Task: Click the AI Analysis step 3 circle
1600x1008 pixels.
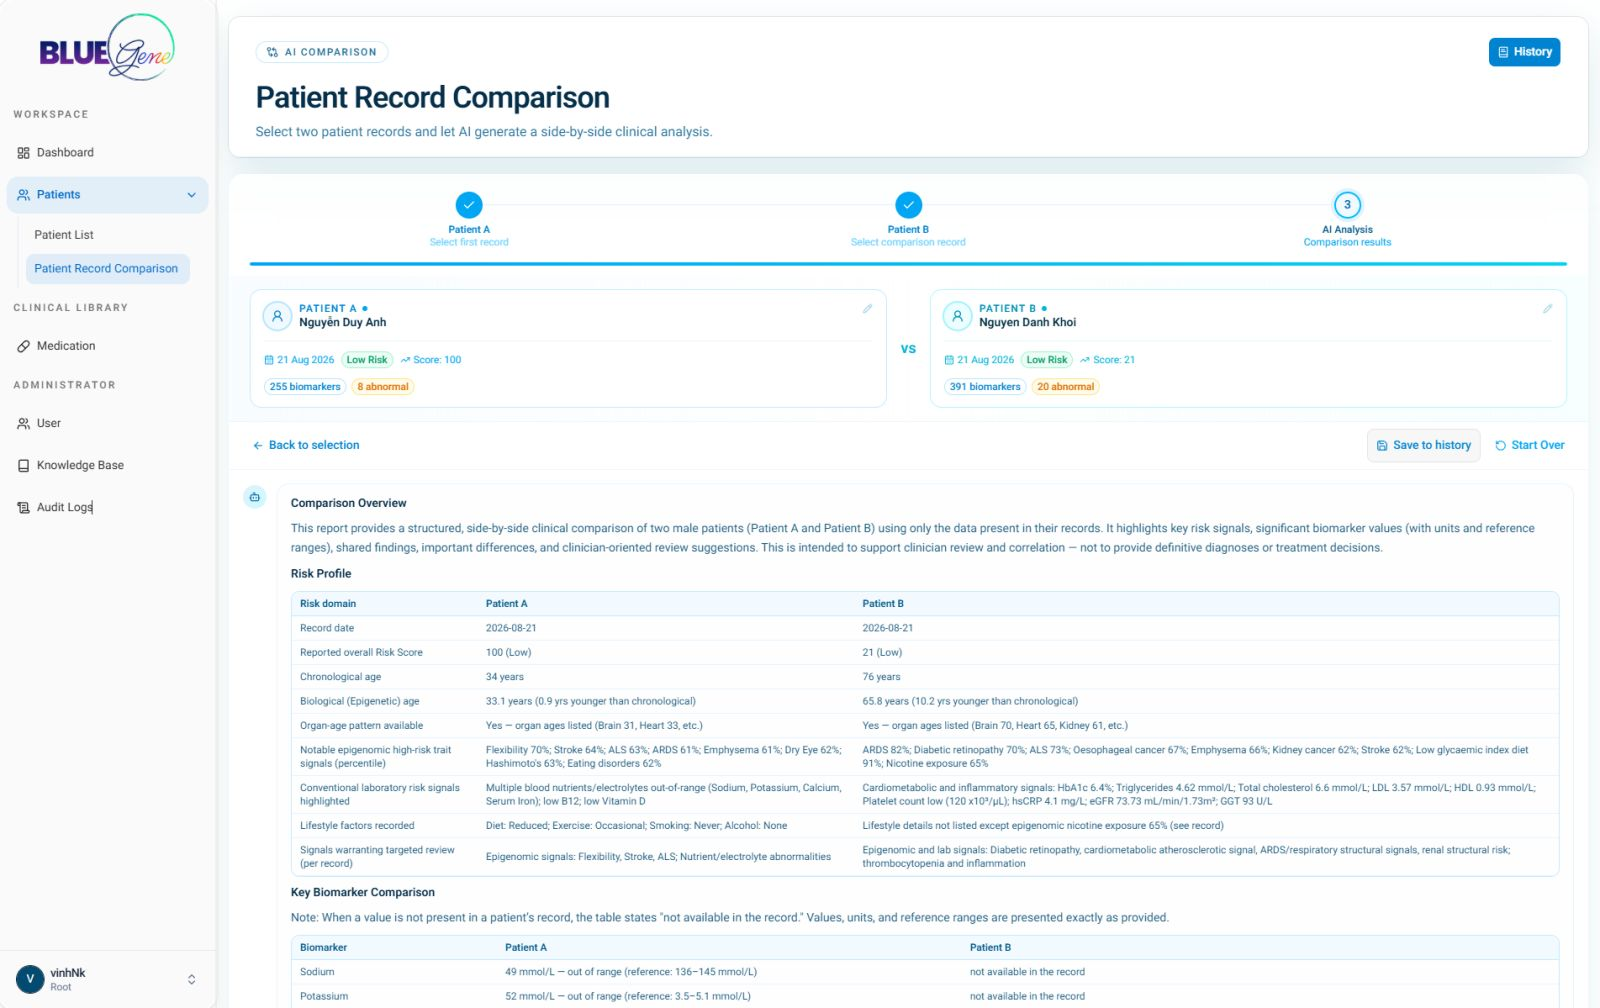Action: (1347, 205)
